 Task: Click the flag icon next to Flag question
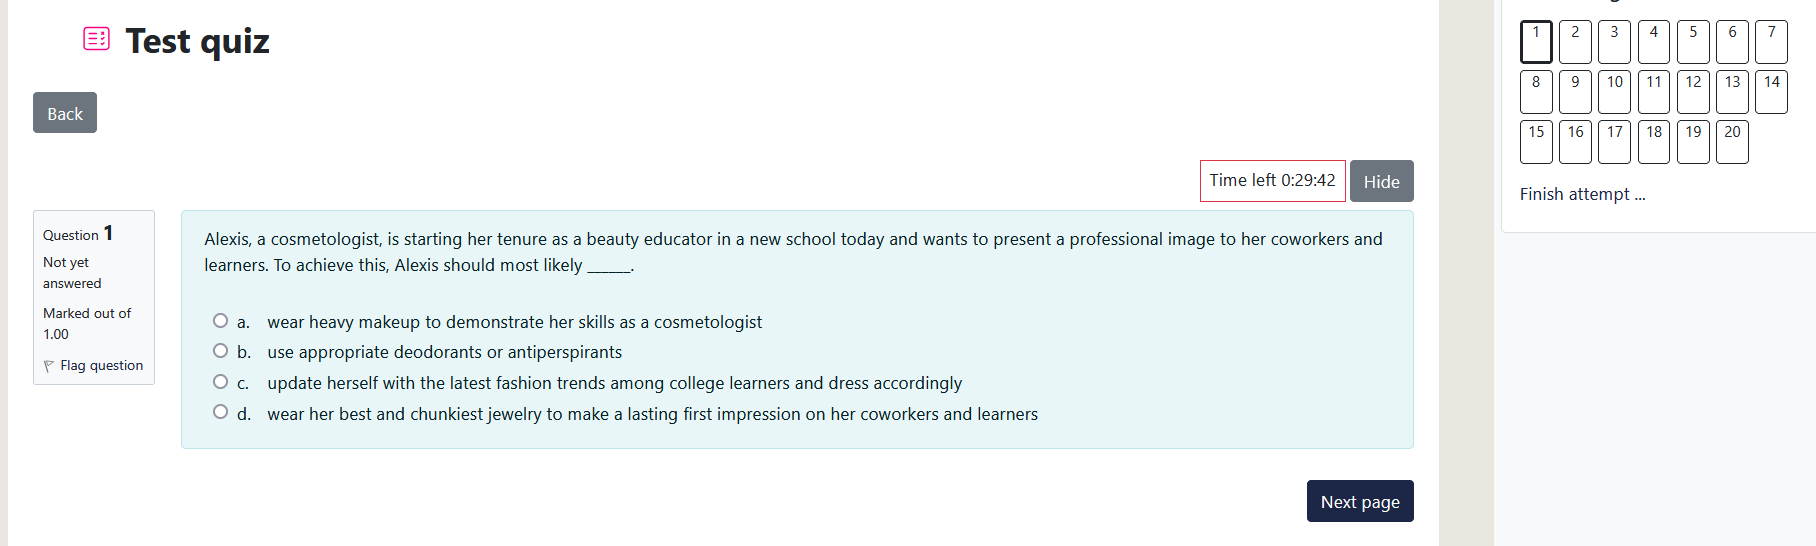pos(49,366)
